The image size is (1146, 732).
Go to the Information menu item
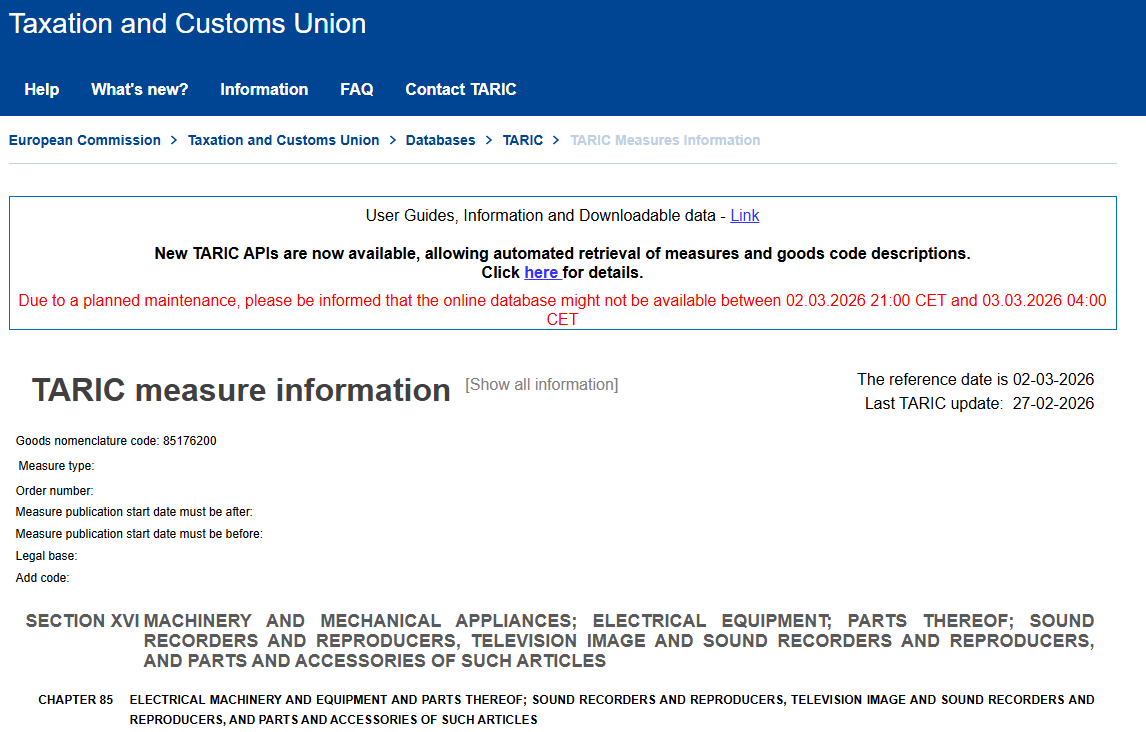click(264, 89)
